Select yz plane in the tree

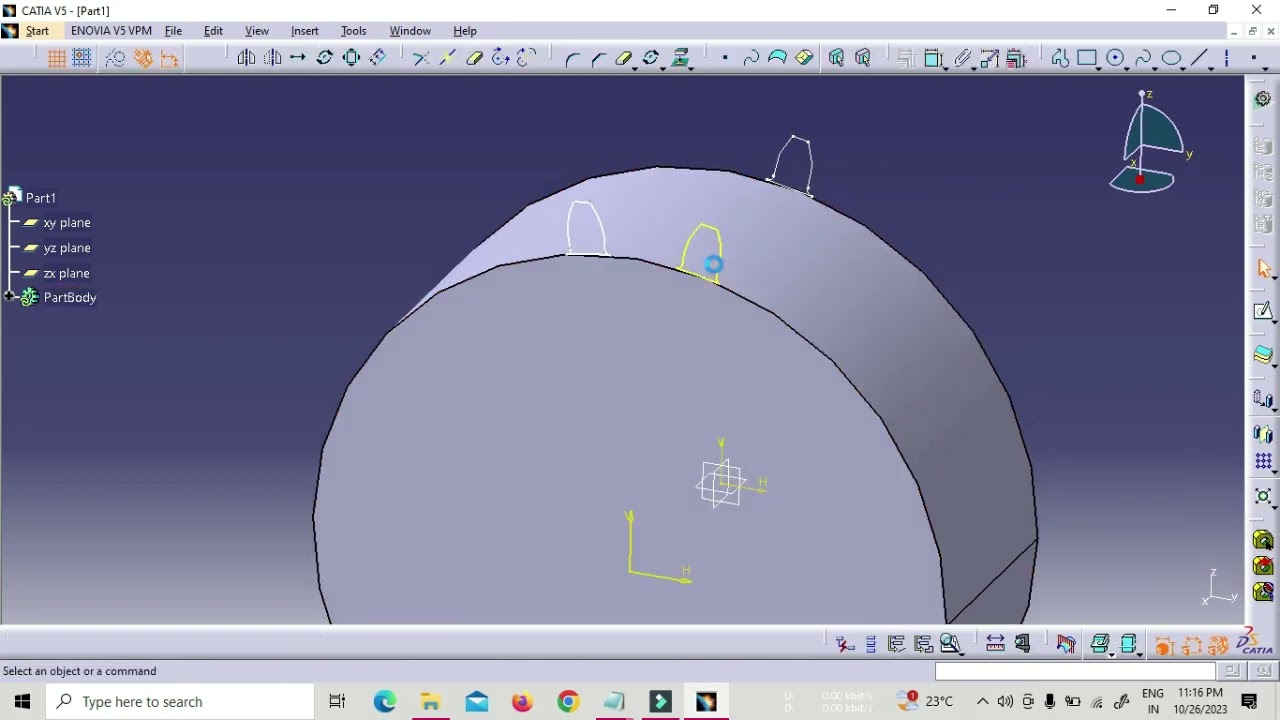(66, 248)
